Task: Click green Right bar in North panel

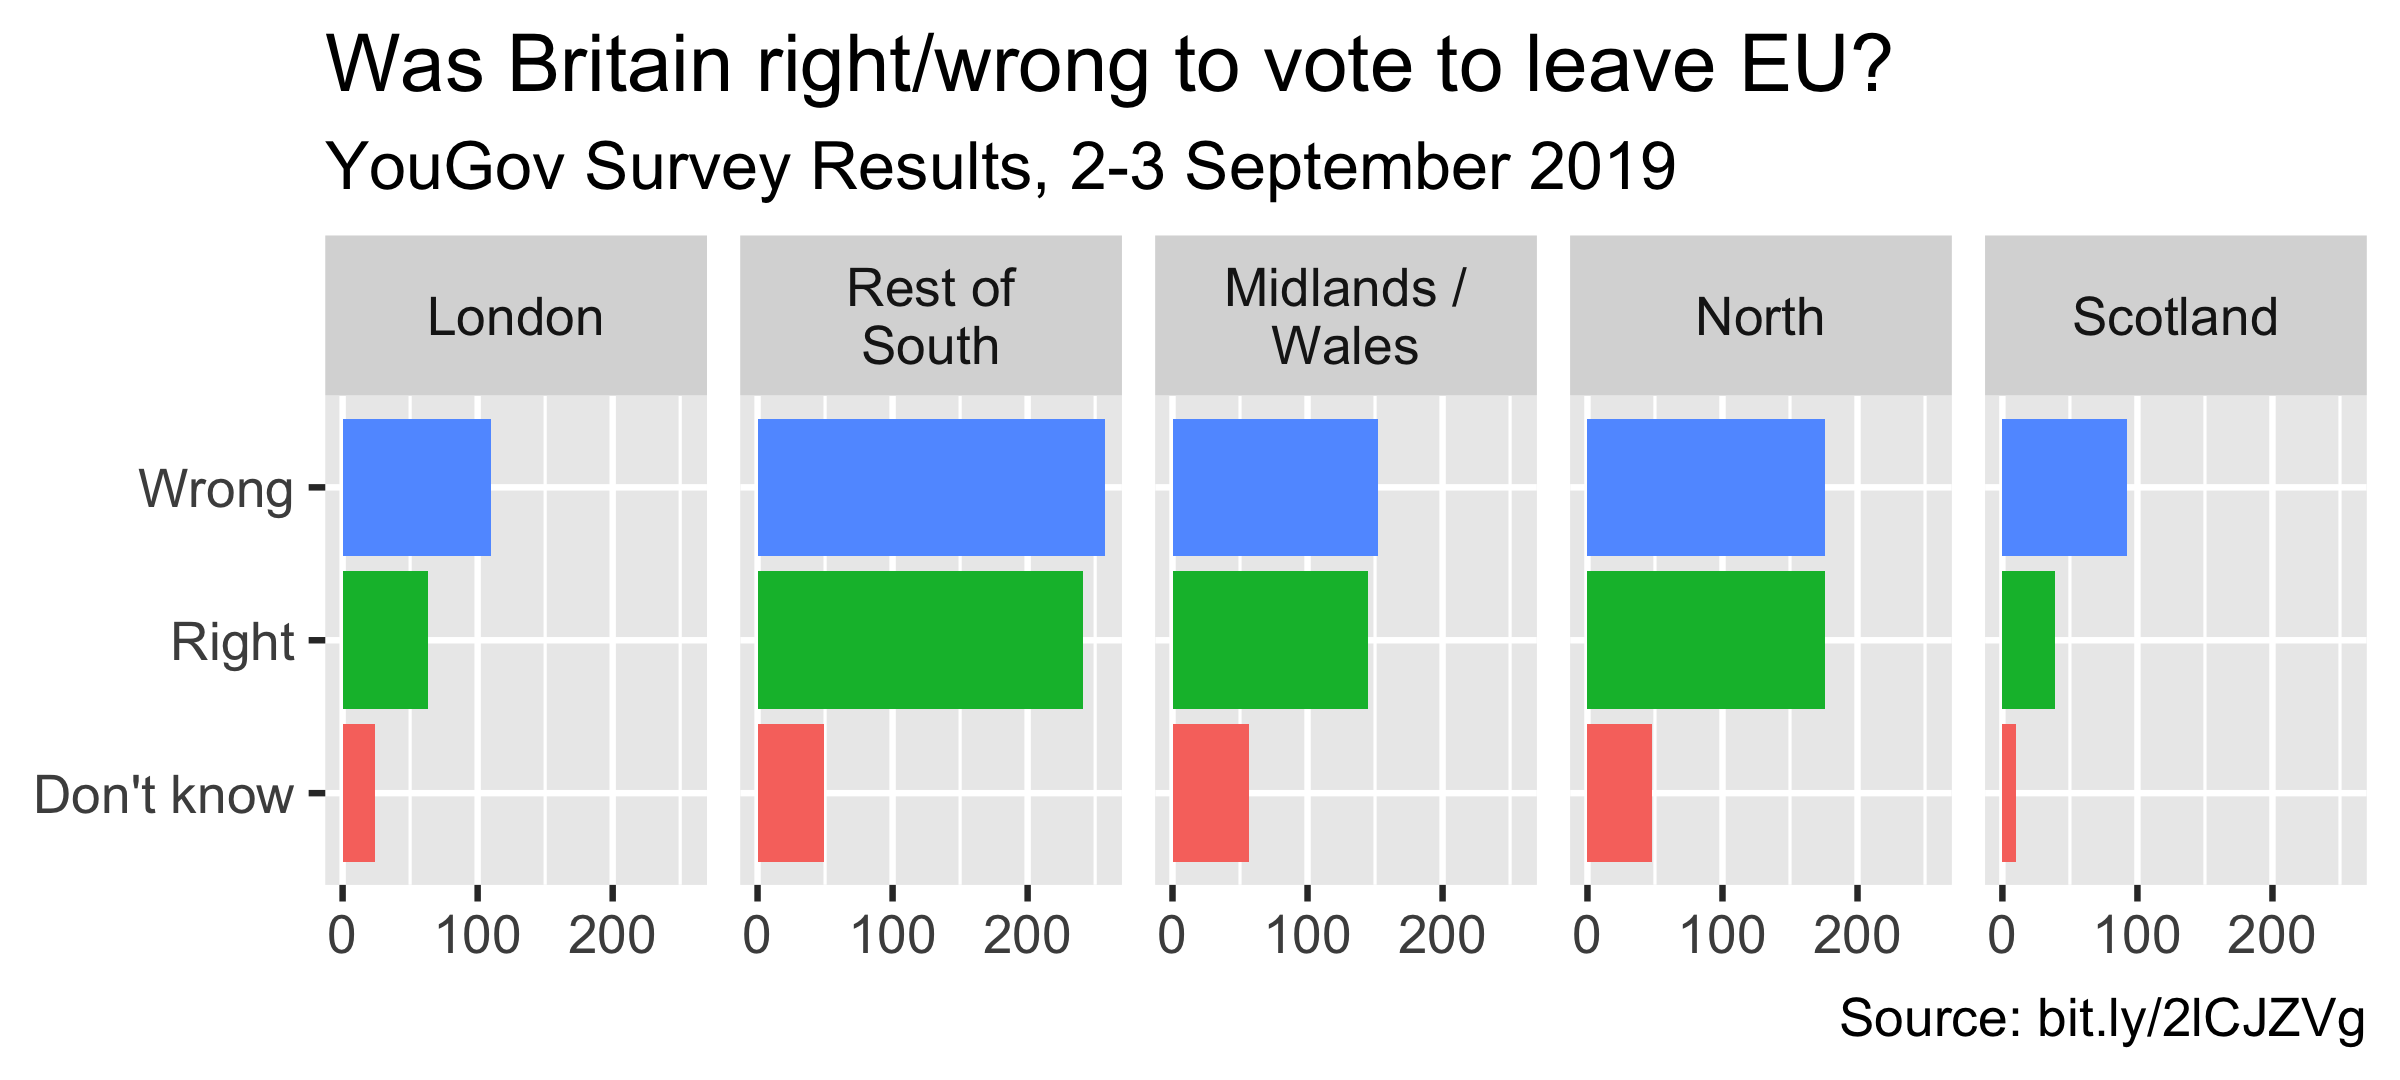Action: coord(1706,640)
